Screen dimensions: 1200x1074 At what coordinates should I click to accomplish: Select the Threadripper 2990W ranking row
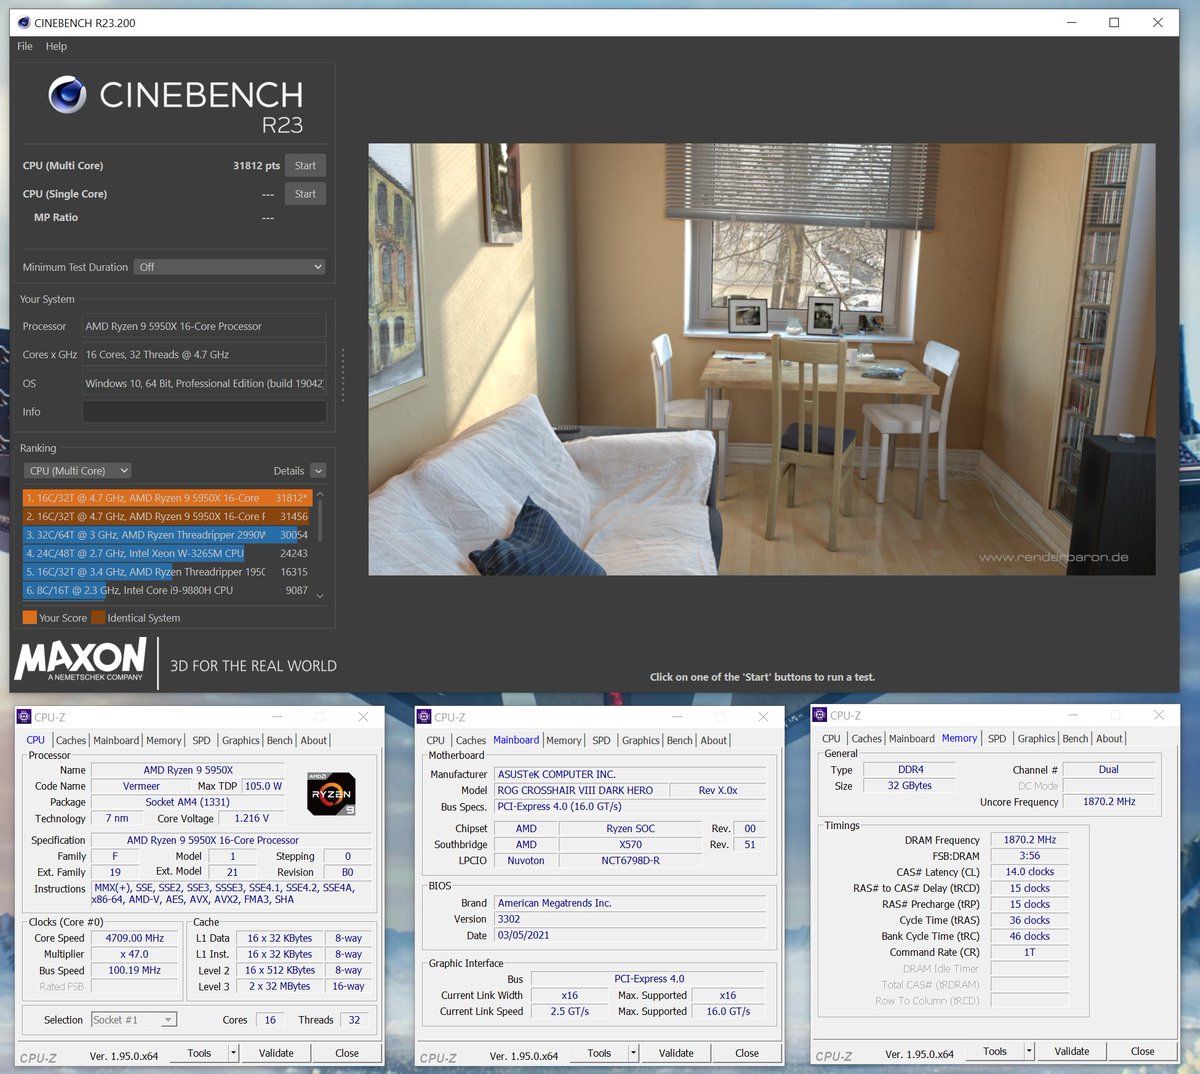pos(167,535)
